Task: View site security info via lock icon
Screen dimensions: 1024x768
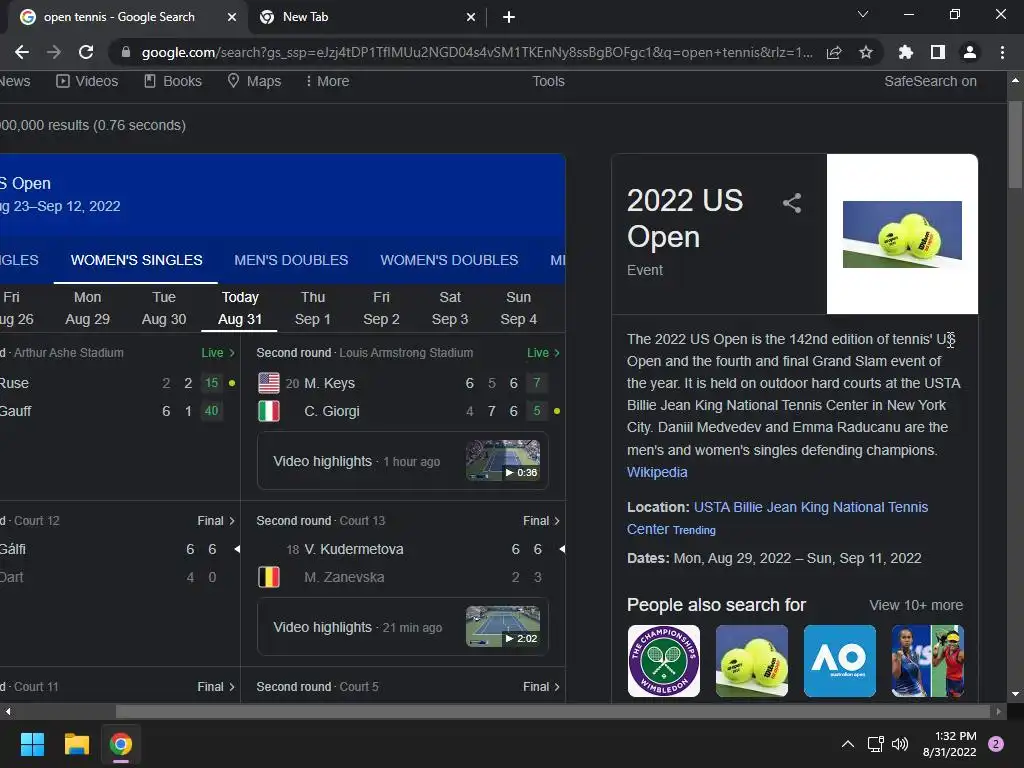Action: point(125,52)
